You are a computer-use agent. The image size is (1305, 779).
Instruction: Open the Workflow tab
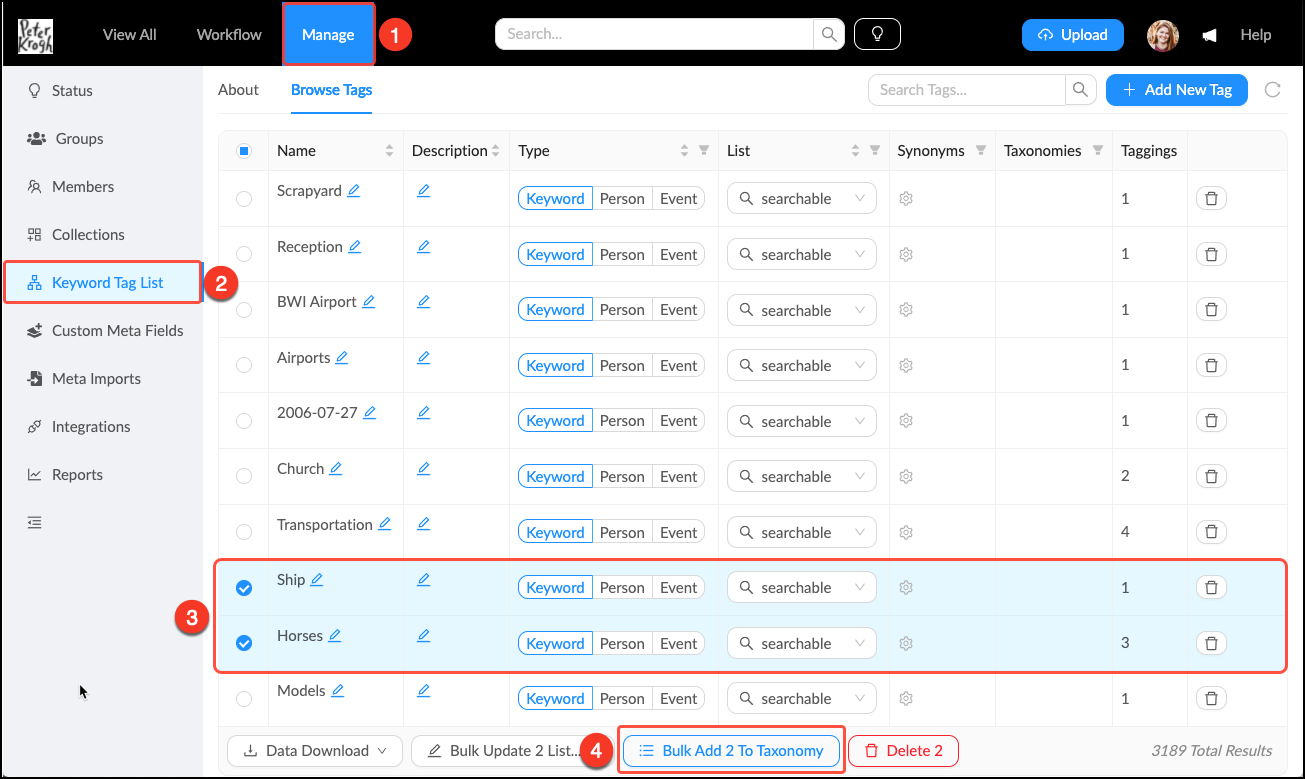(x=229, y=34)
